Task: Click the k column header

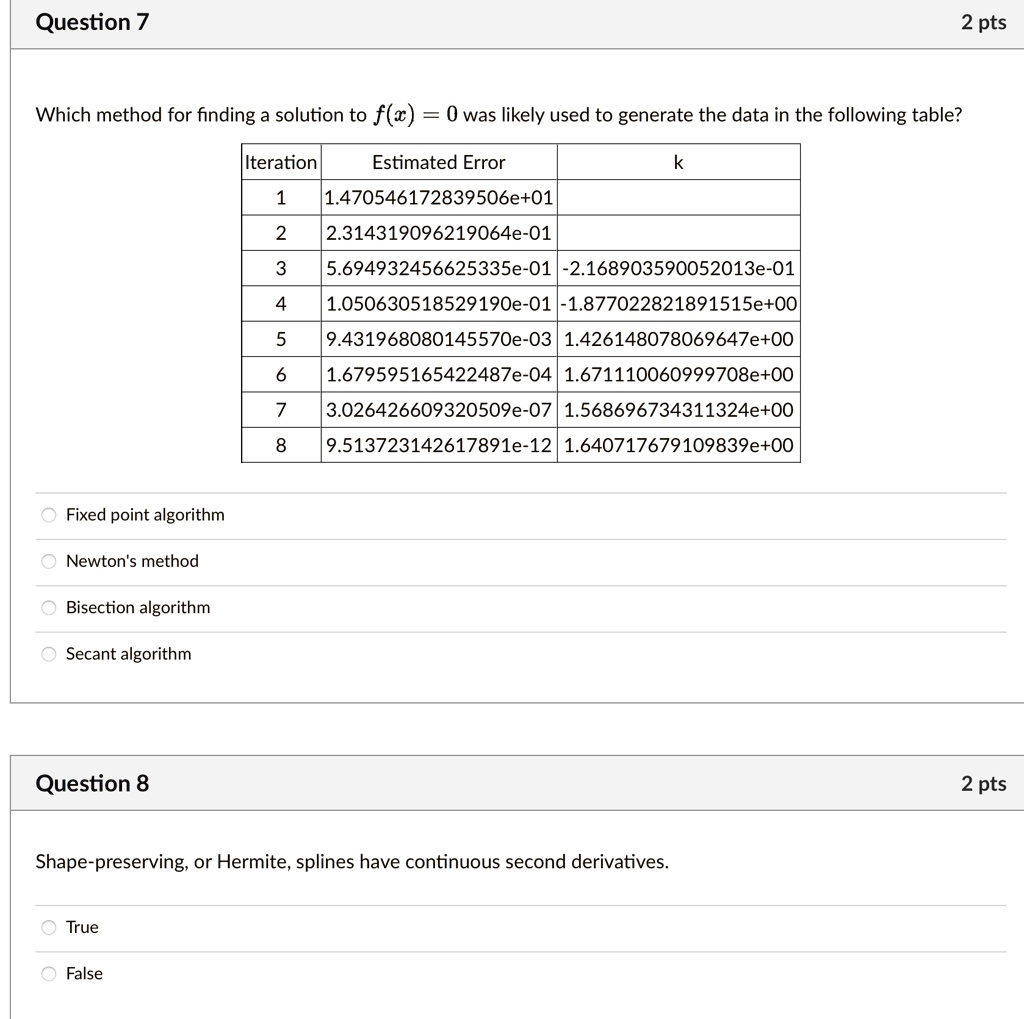Action: pyautogui.click(x=678, y=162)
